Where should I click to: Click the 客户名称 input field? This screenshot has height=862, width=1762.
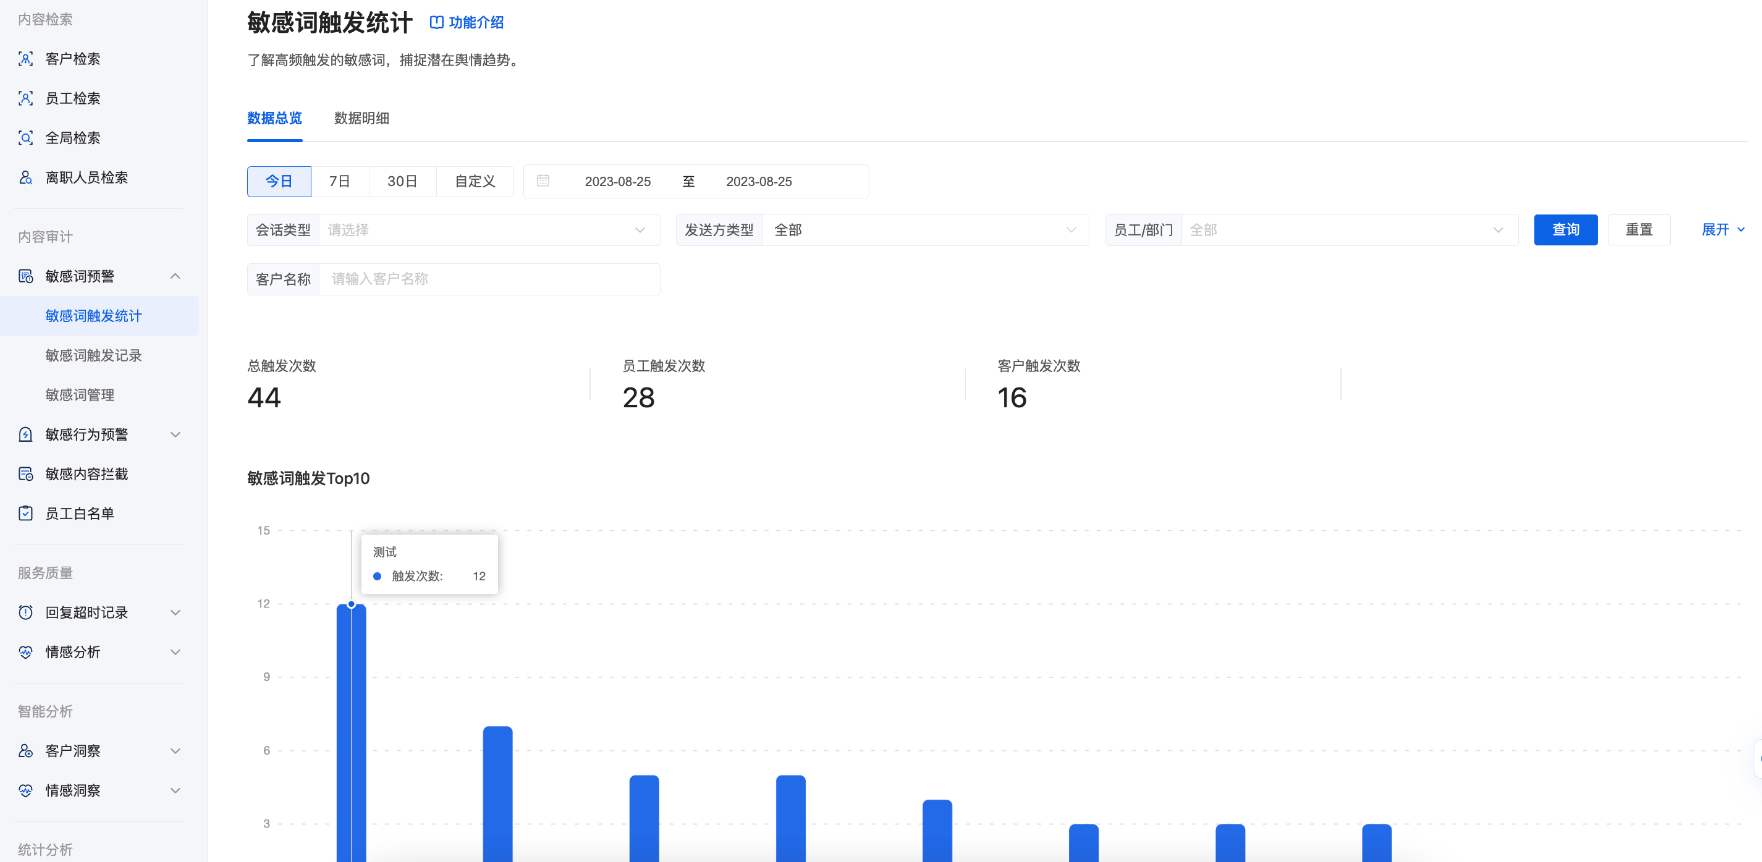point(490,279)
